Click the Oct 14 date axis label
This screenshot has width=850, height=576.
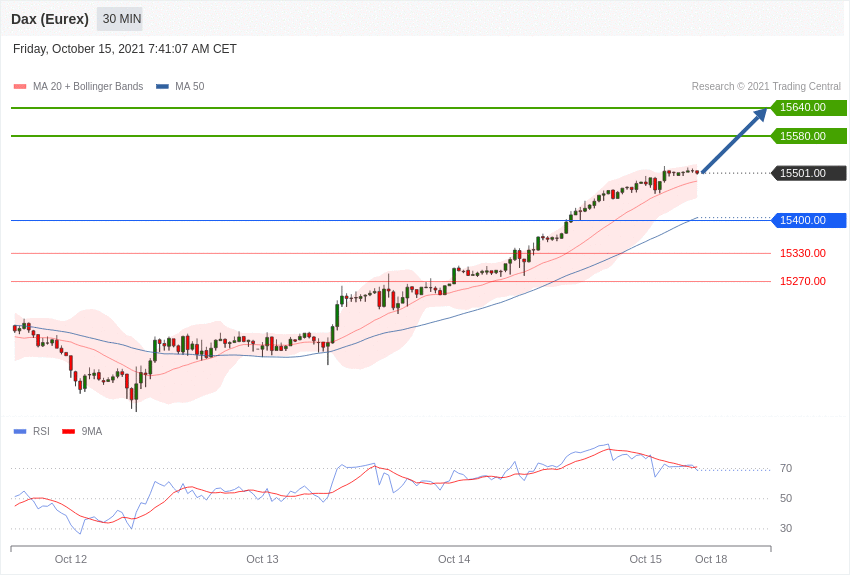[454, 559]
